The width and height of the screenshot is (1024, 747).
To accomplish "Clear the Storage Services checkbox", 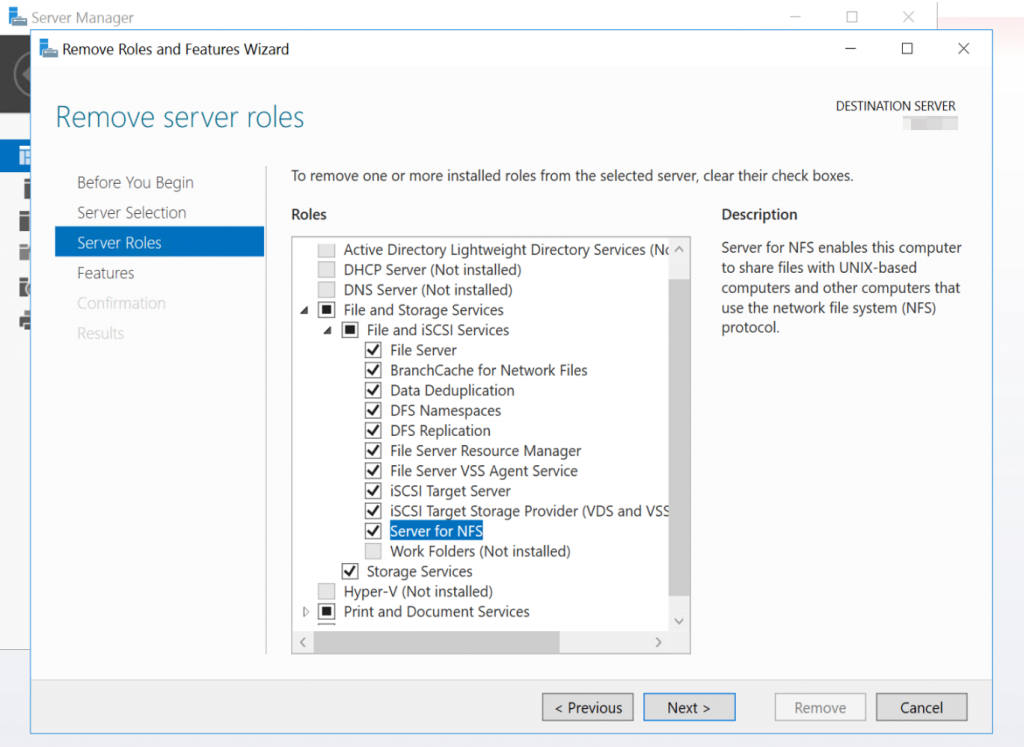I will point(350,571).
